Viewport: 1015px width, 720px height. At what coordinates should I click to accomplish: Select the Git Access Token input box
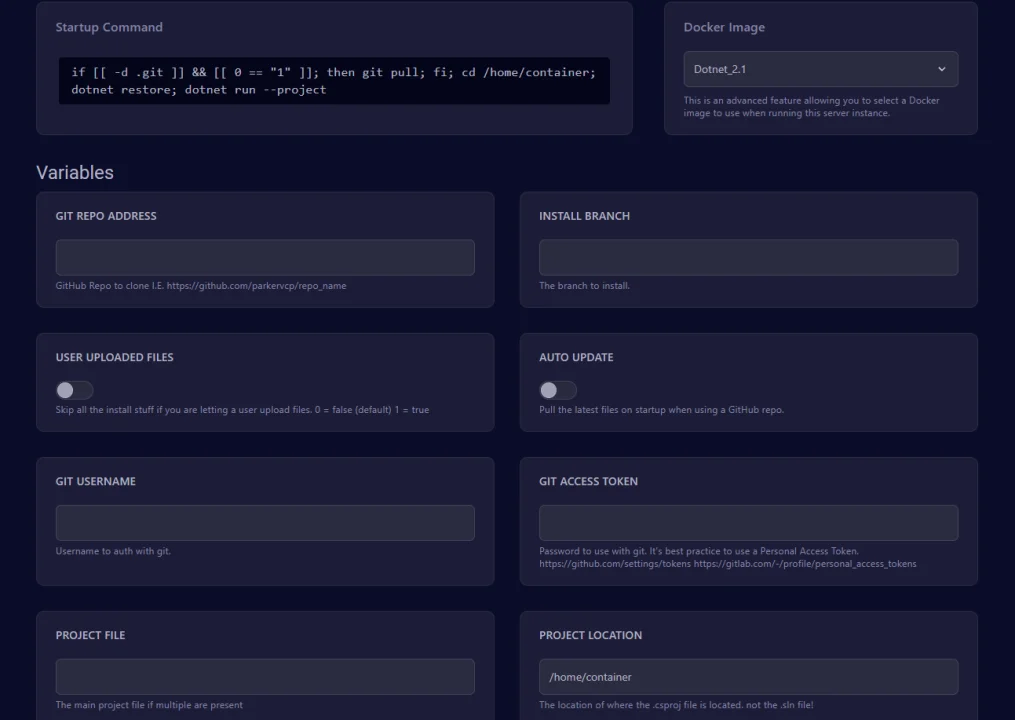click(748, 523)
